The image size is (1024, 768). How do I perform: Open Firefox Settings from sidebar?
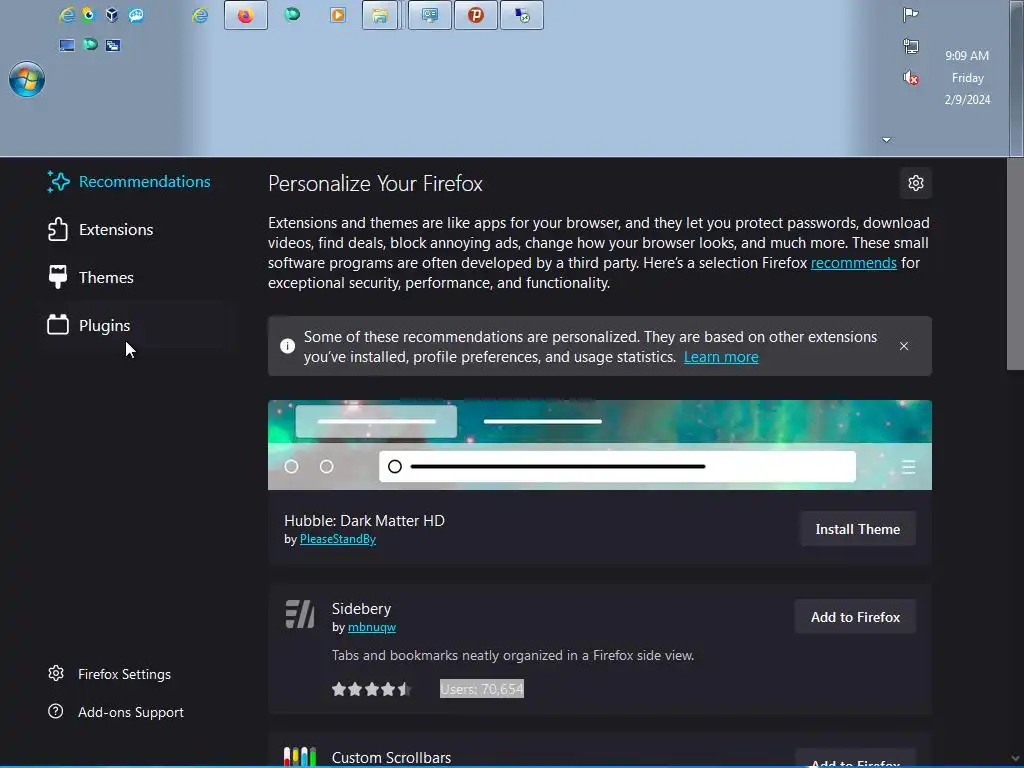pyautogui.click(x=109, y=674)
